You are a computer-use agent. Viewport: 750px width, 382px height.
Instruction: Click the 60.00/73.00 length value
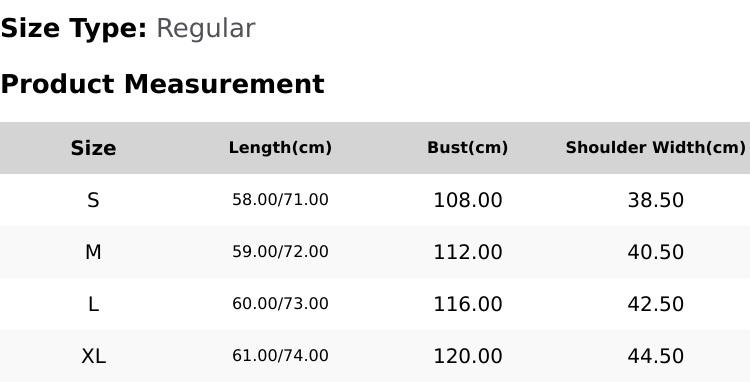click(x=280, y=304)
